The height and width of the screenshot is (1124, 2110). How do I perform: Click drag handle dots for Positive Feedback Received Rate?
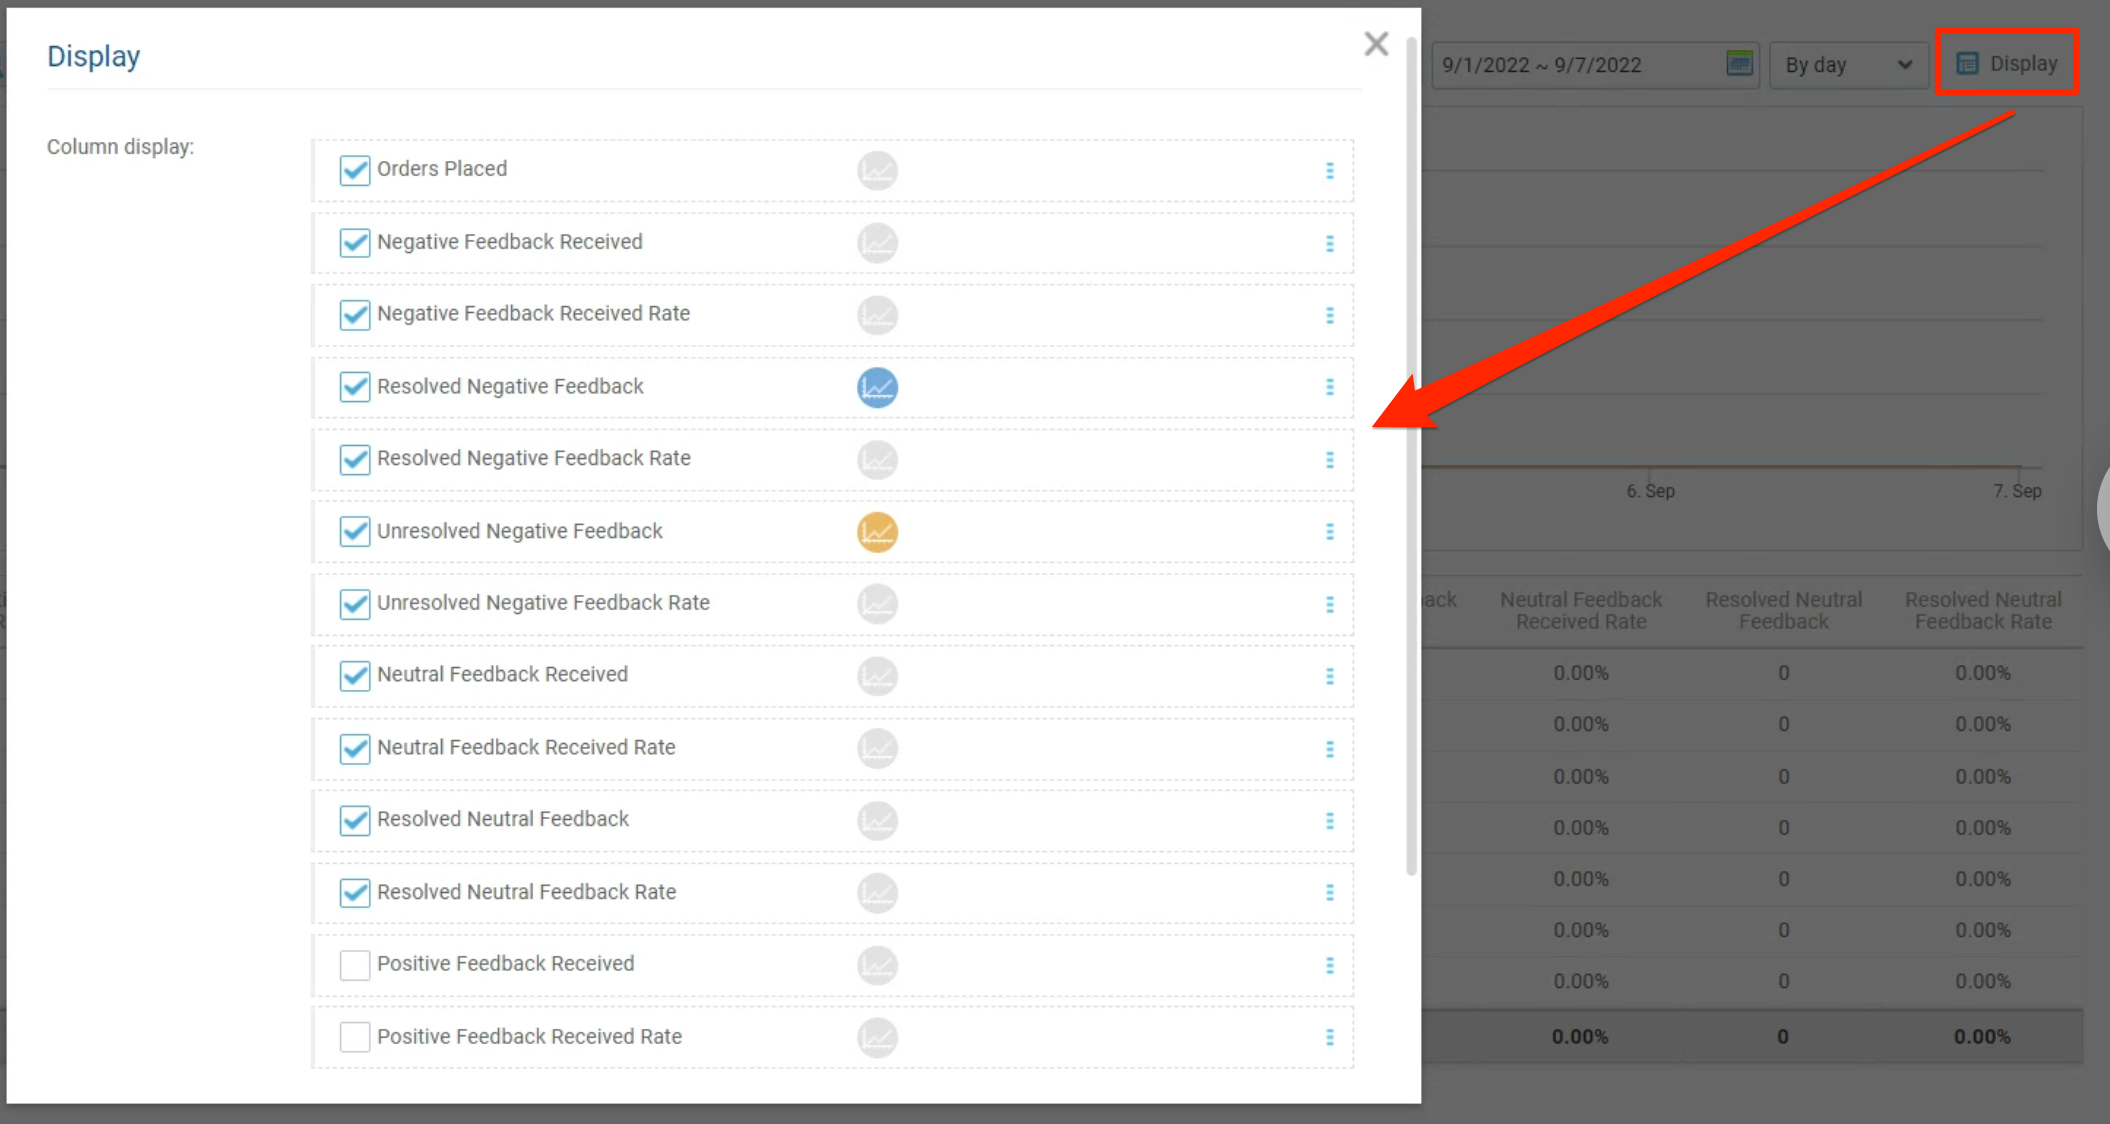(x=1329, y=1037)
